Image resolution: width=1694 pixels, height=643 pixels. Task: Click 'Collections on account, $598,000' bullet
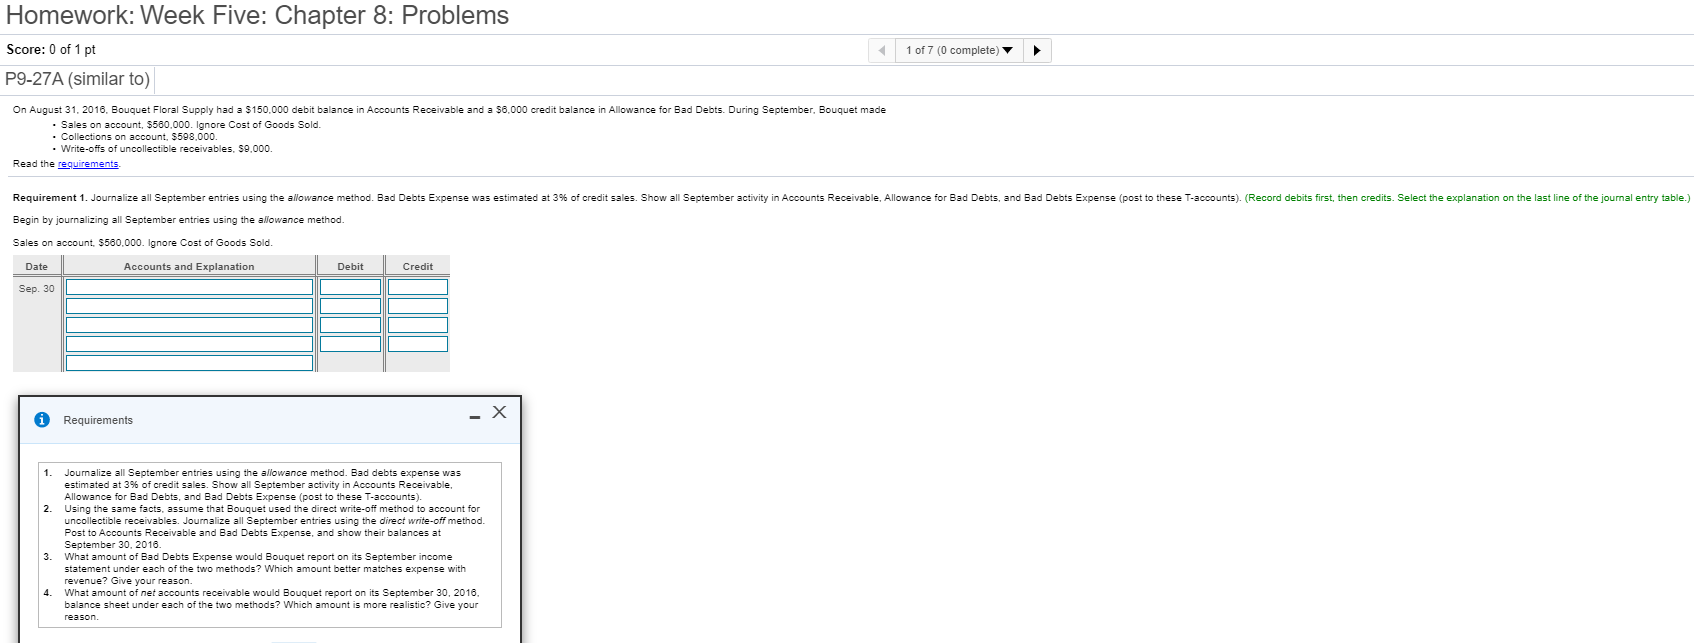[x=139, y=137]
